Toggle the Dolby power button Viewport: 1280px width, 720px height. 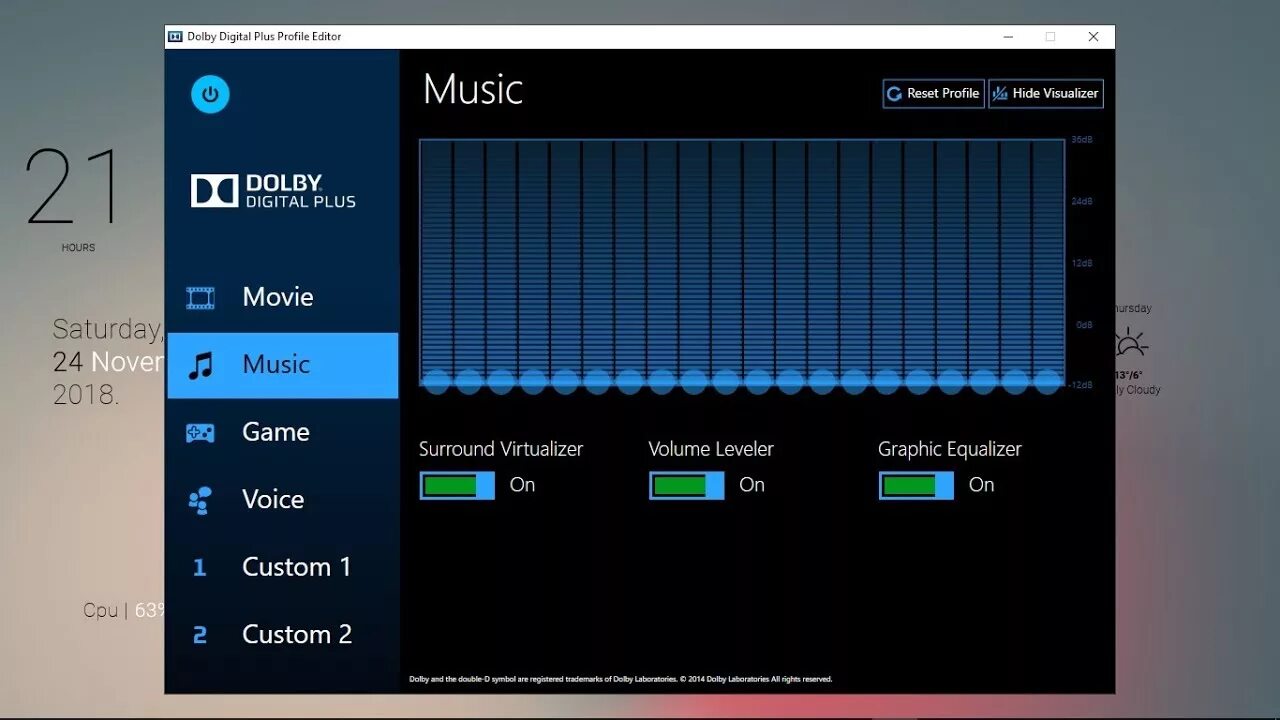point(210,94)
